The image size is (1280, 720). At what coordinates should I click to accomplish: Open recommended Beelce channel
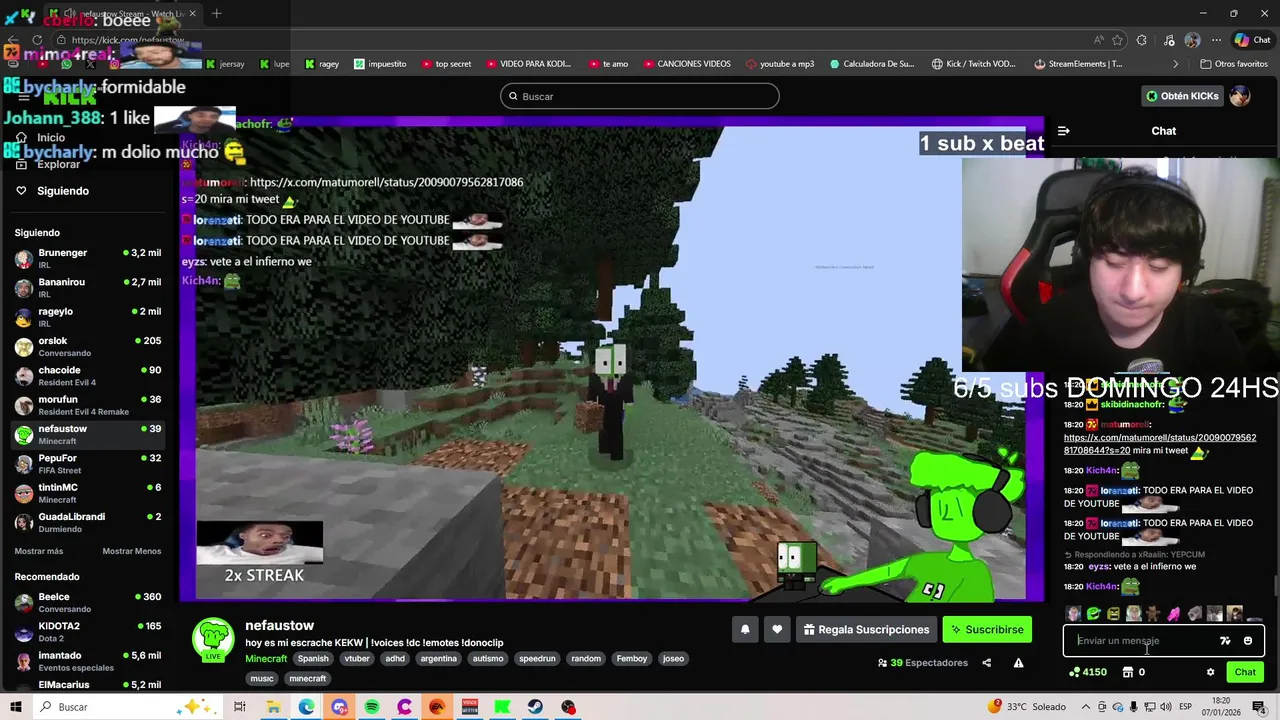tap(88, 603)
